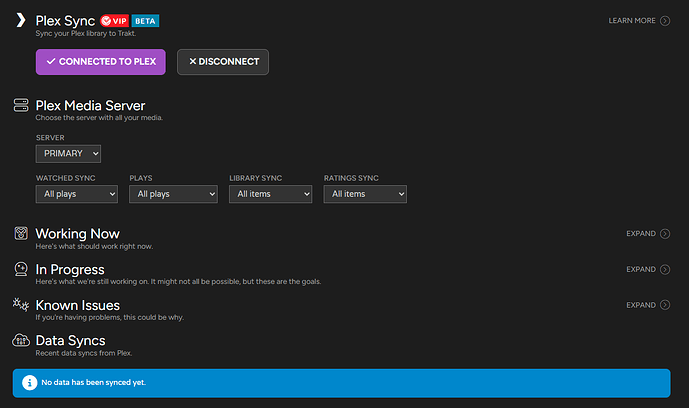Click the In Progress crystal ball icon
Viewport: 689px width, 408px height.
[x=21, y=269]
